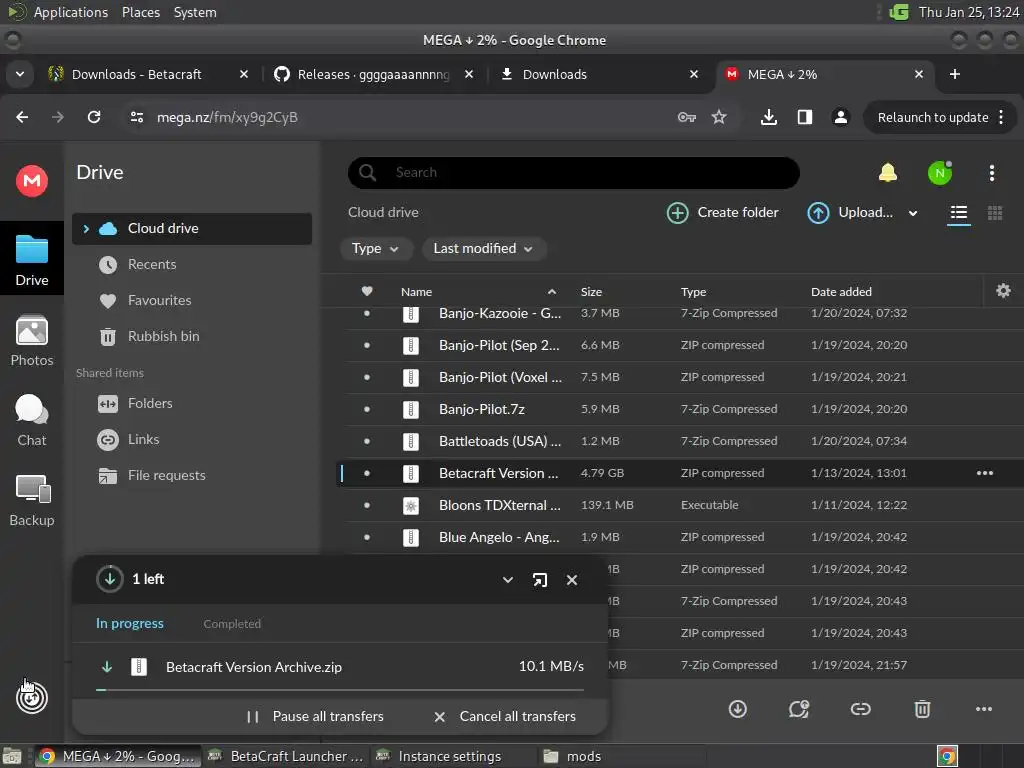Click the site info icon in address bar

pyautogui.click(x=137, y=117)
